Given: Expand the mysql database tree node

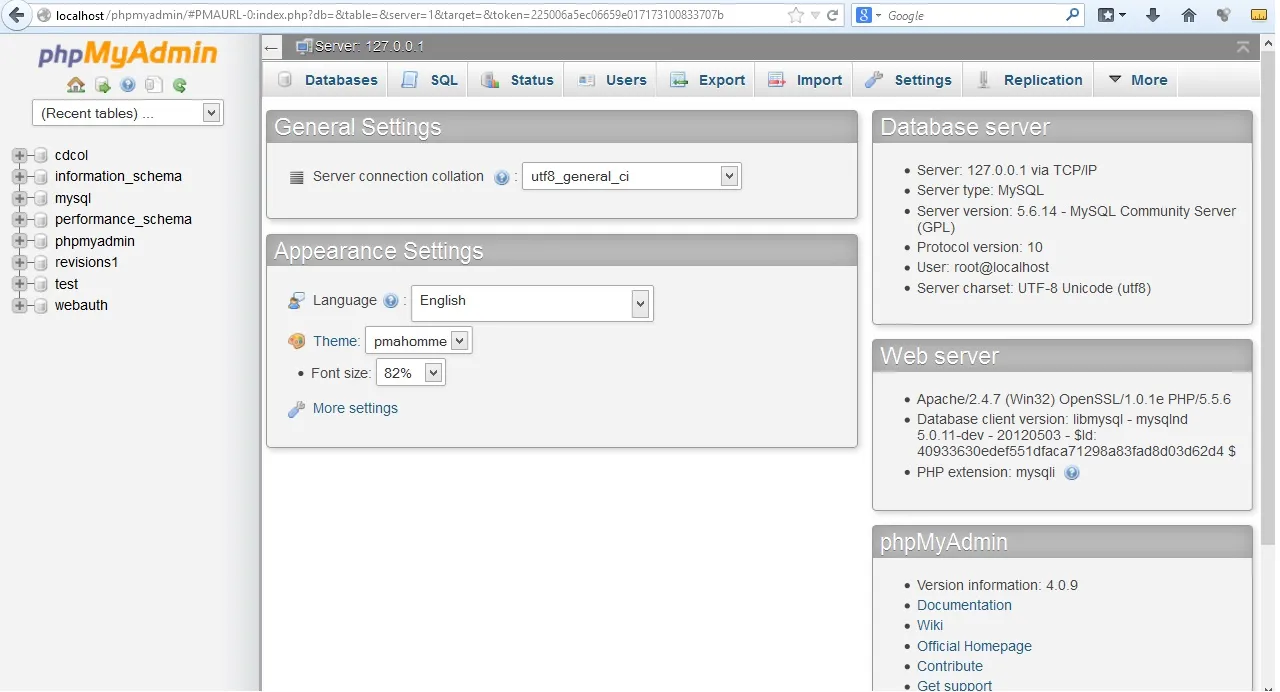Looking at the screenshot, I should pyautogui.click(x=19, y=199).
